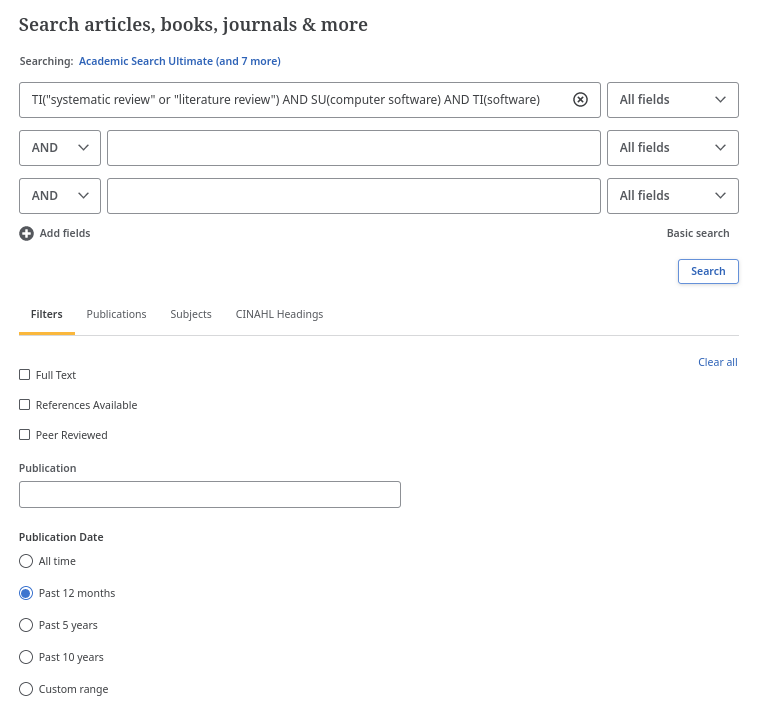Open the second row All fields dropdown

(673, 148)
